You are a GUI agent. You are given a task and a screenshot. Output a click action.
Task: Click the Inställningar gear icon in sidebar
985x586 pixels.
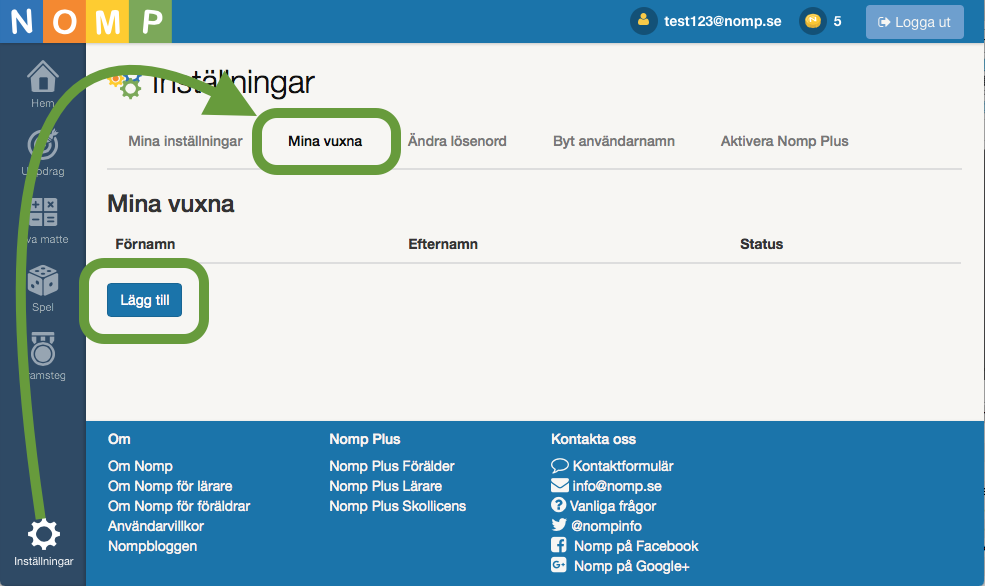tap(43, 535)
